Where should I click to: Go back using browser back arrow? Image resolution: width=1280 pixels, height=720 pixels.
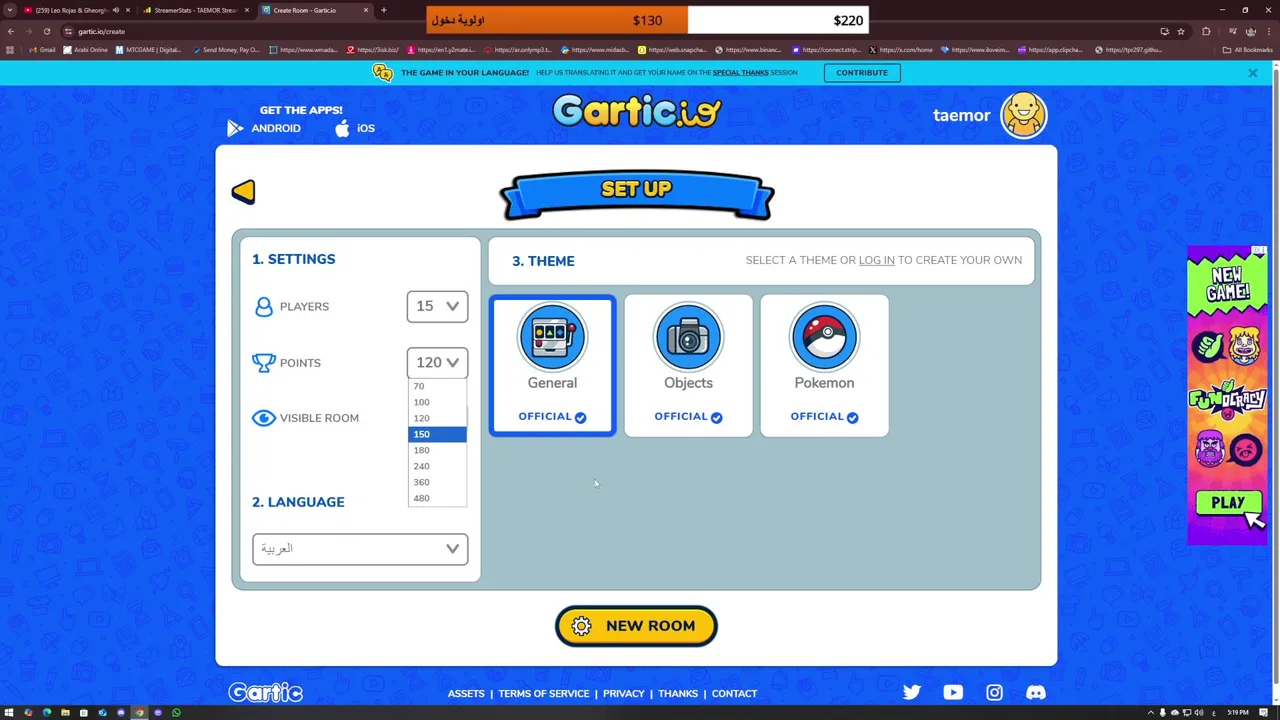tap(11, 31)
